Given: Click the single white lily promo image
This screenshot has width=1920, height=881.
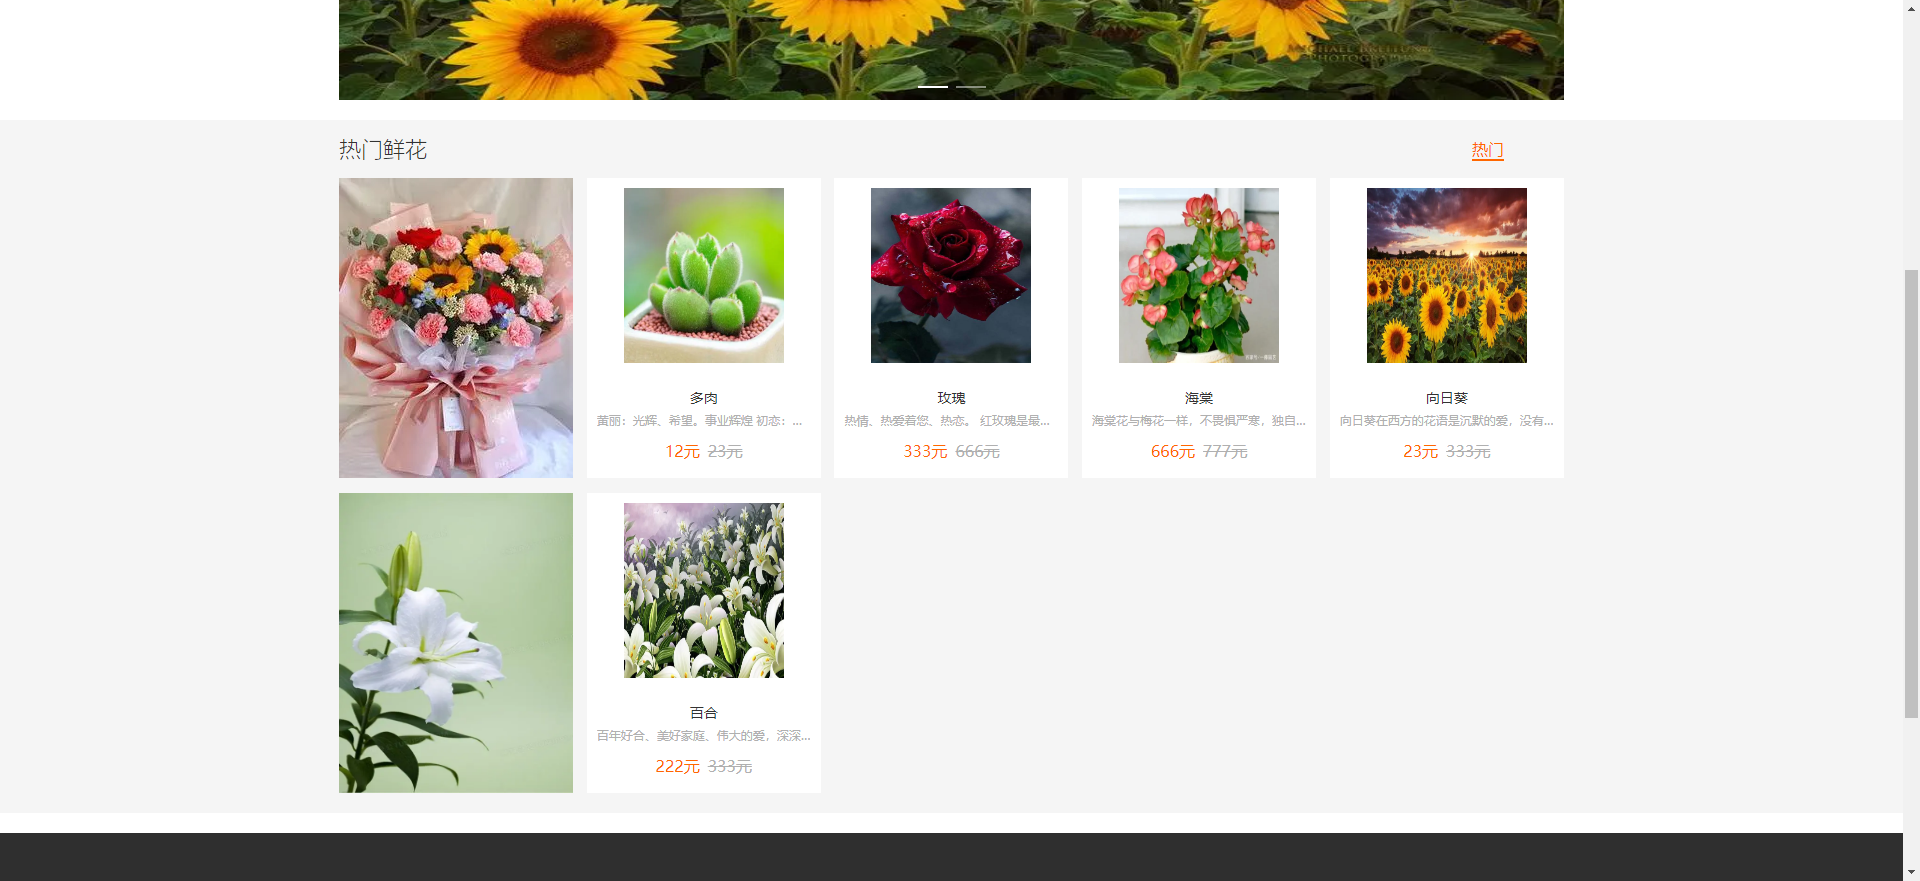Looking at the screenshot, I should coord(456,643).
